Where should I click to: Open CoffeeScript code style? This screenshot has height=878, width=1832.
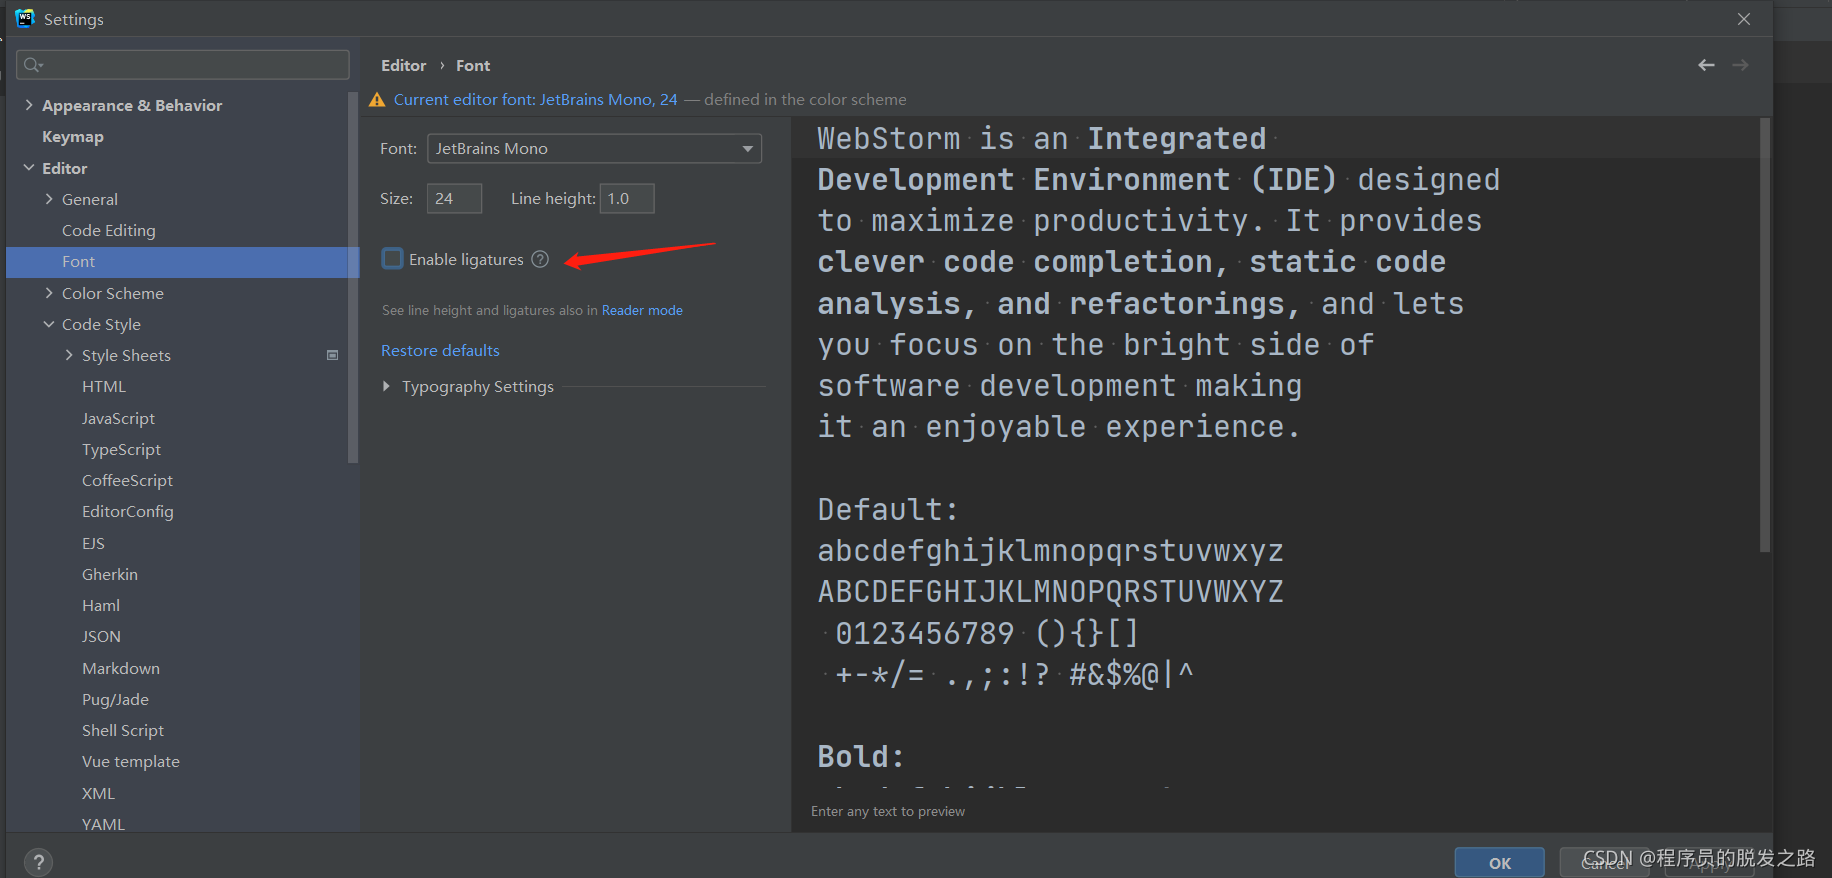click(127, 480)
